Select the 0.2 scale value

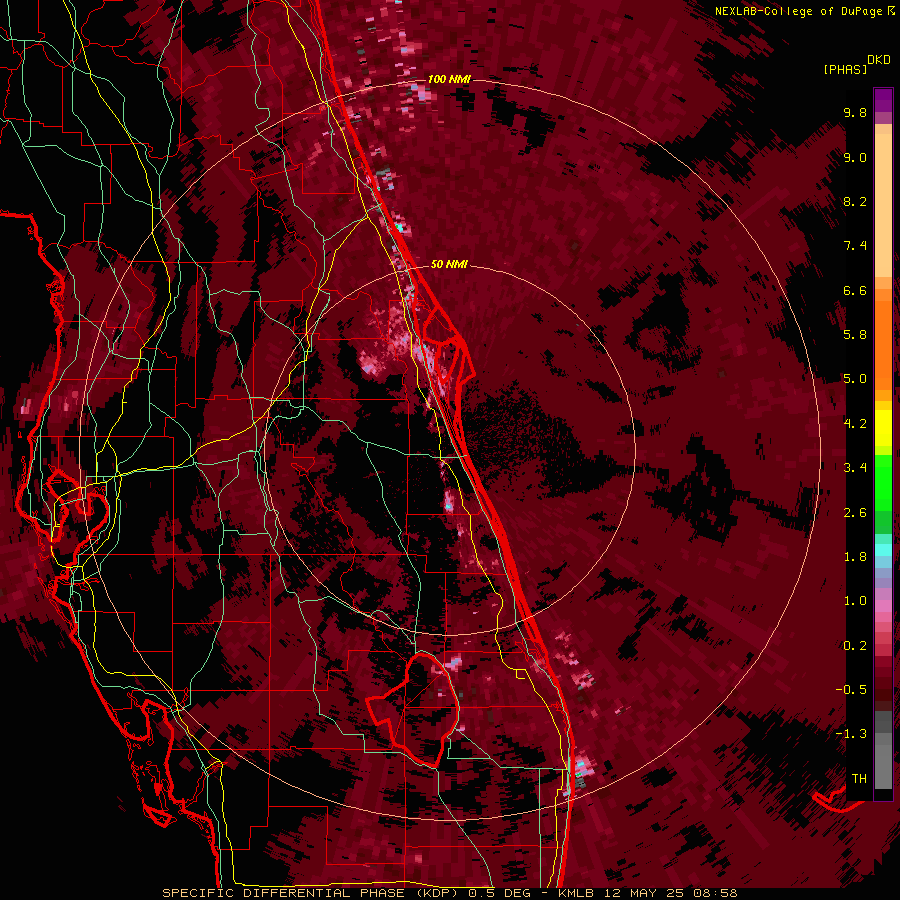tap(855, 646)
